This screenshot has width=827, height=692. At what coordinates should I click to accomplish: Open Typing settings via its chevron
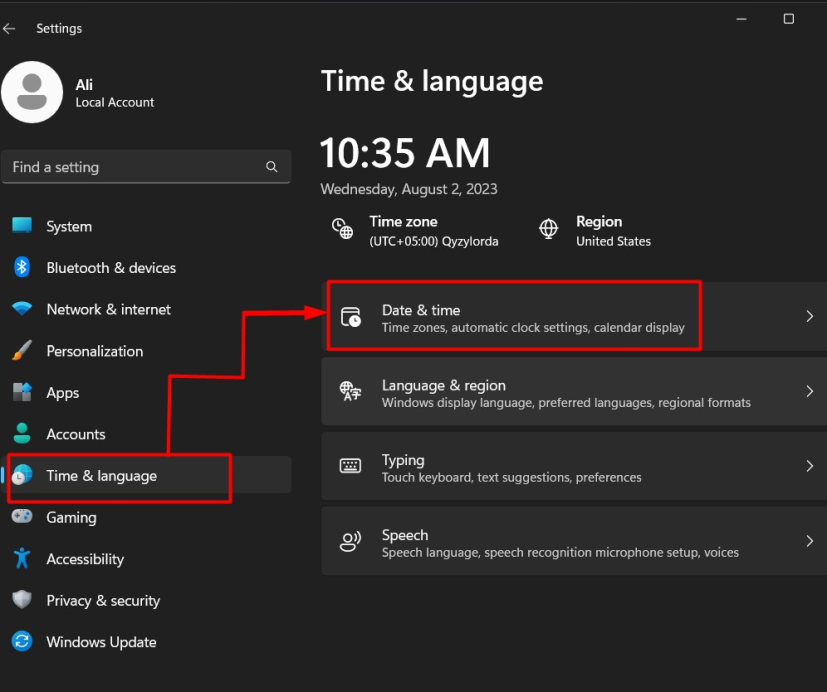(x=809, y=467)
